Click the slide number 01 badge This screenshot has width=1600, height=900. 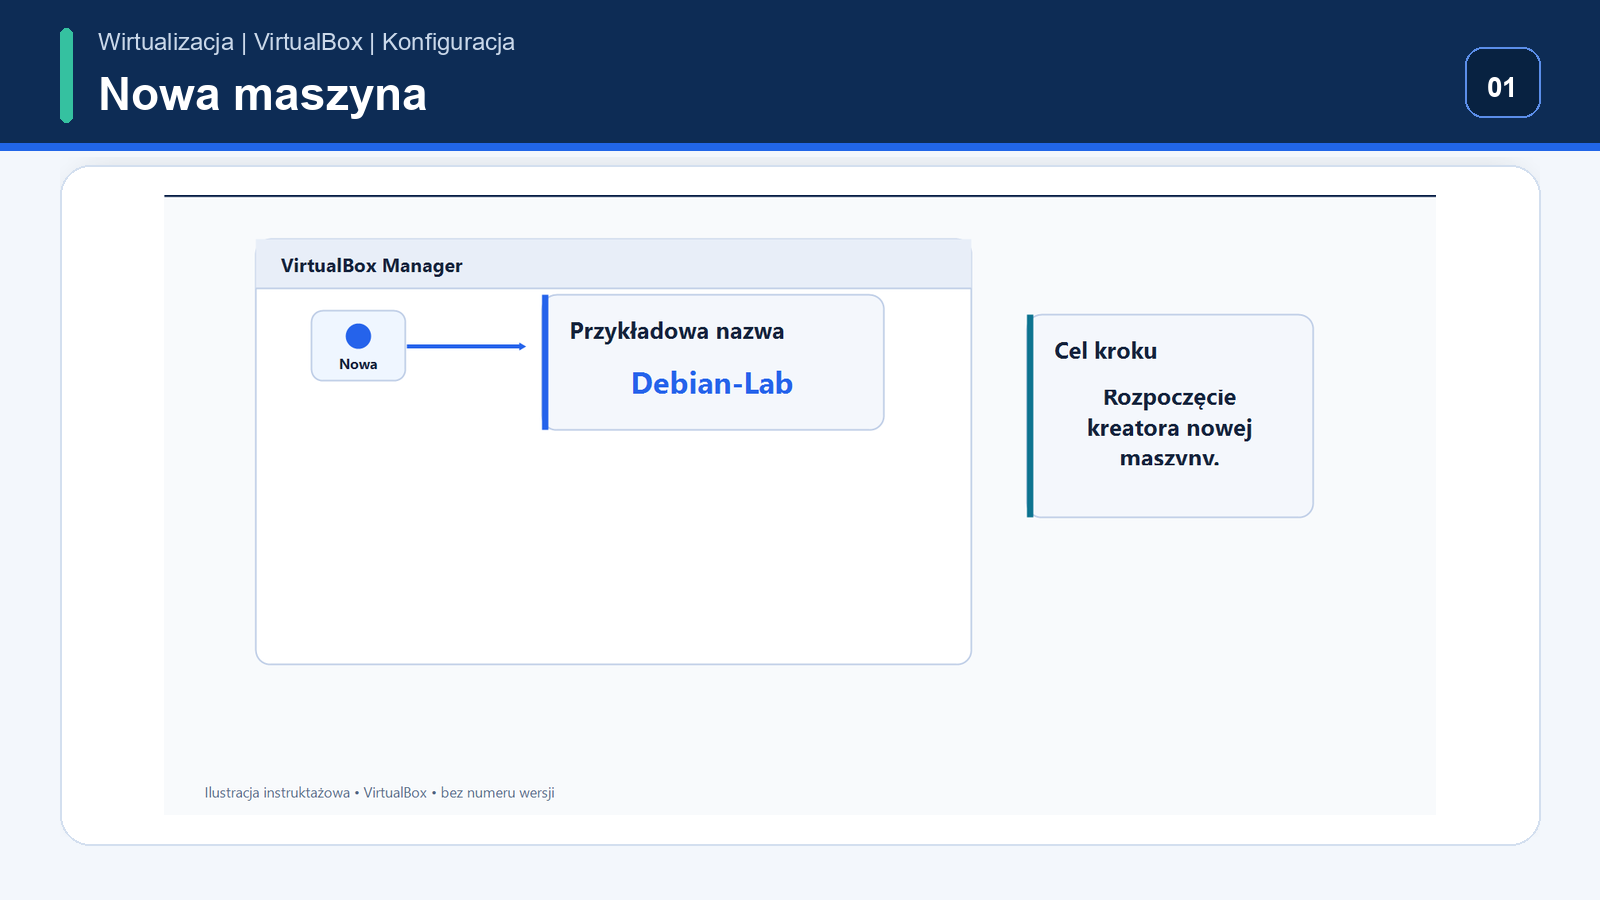[1502, 83]
